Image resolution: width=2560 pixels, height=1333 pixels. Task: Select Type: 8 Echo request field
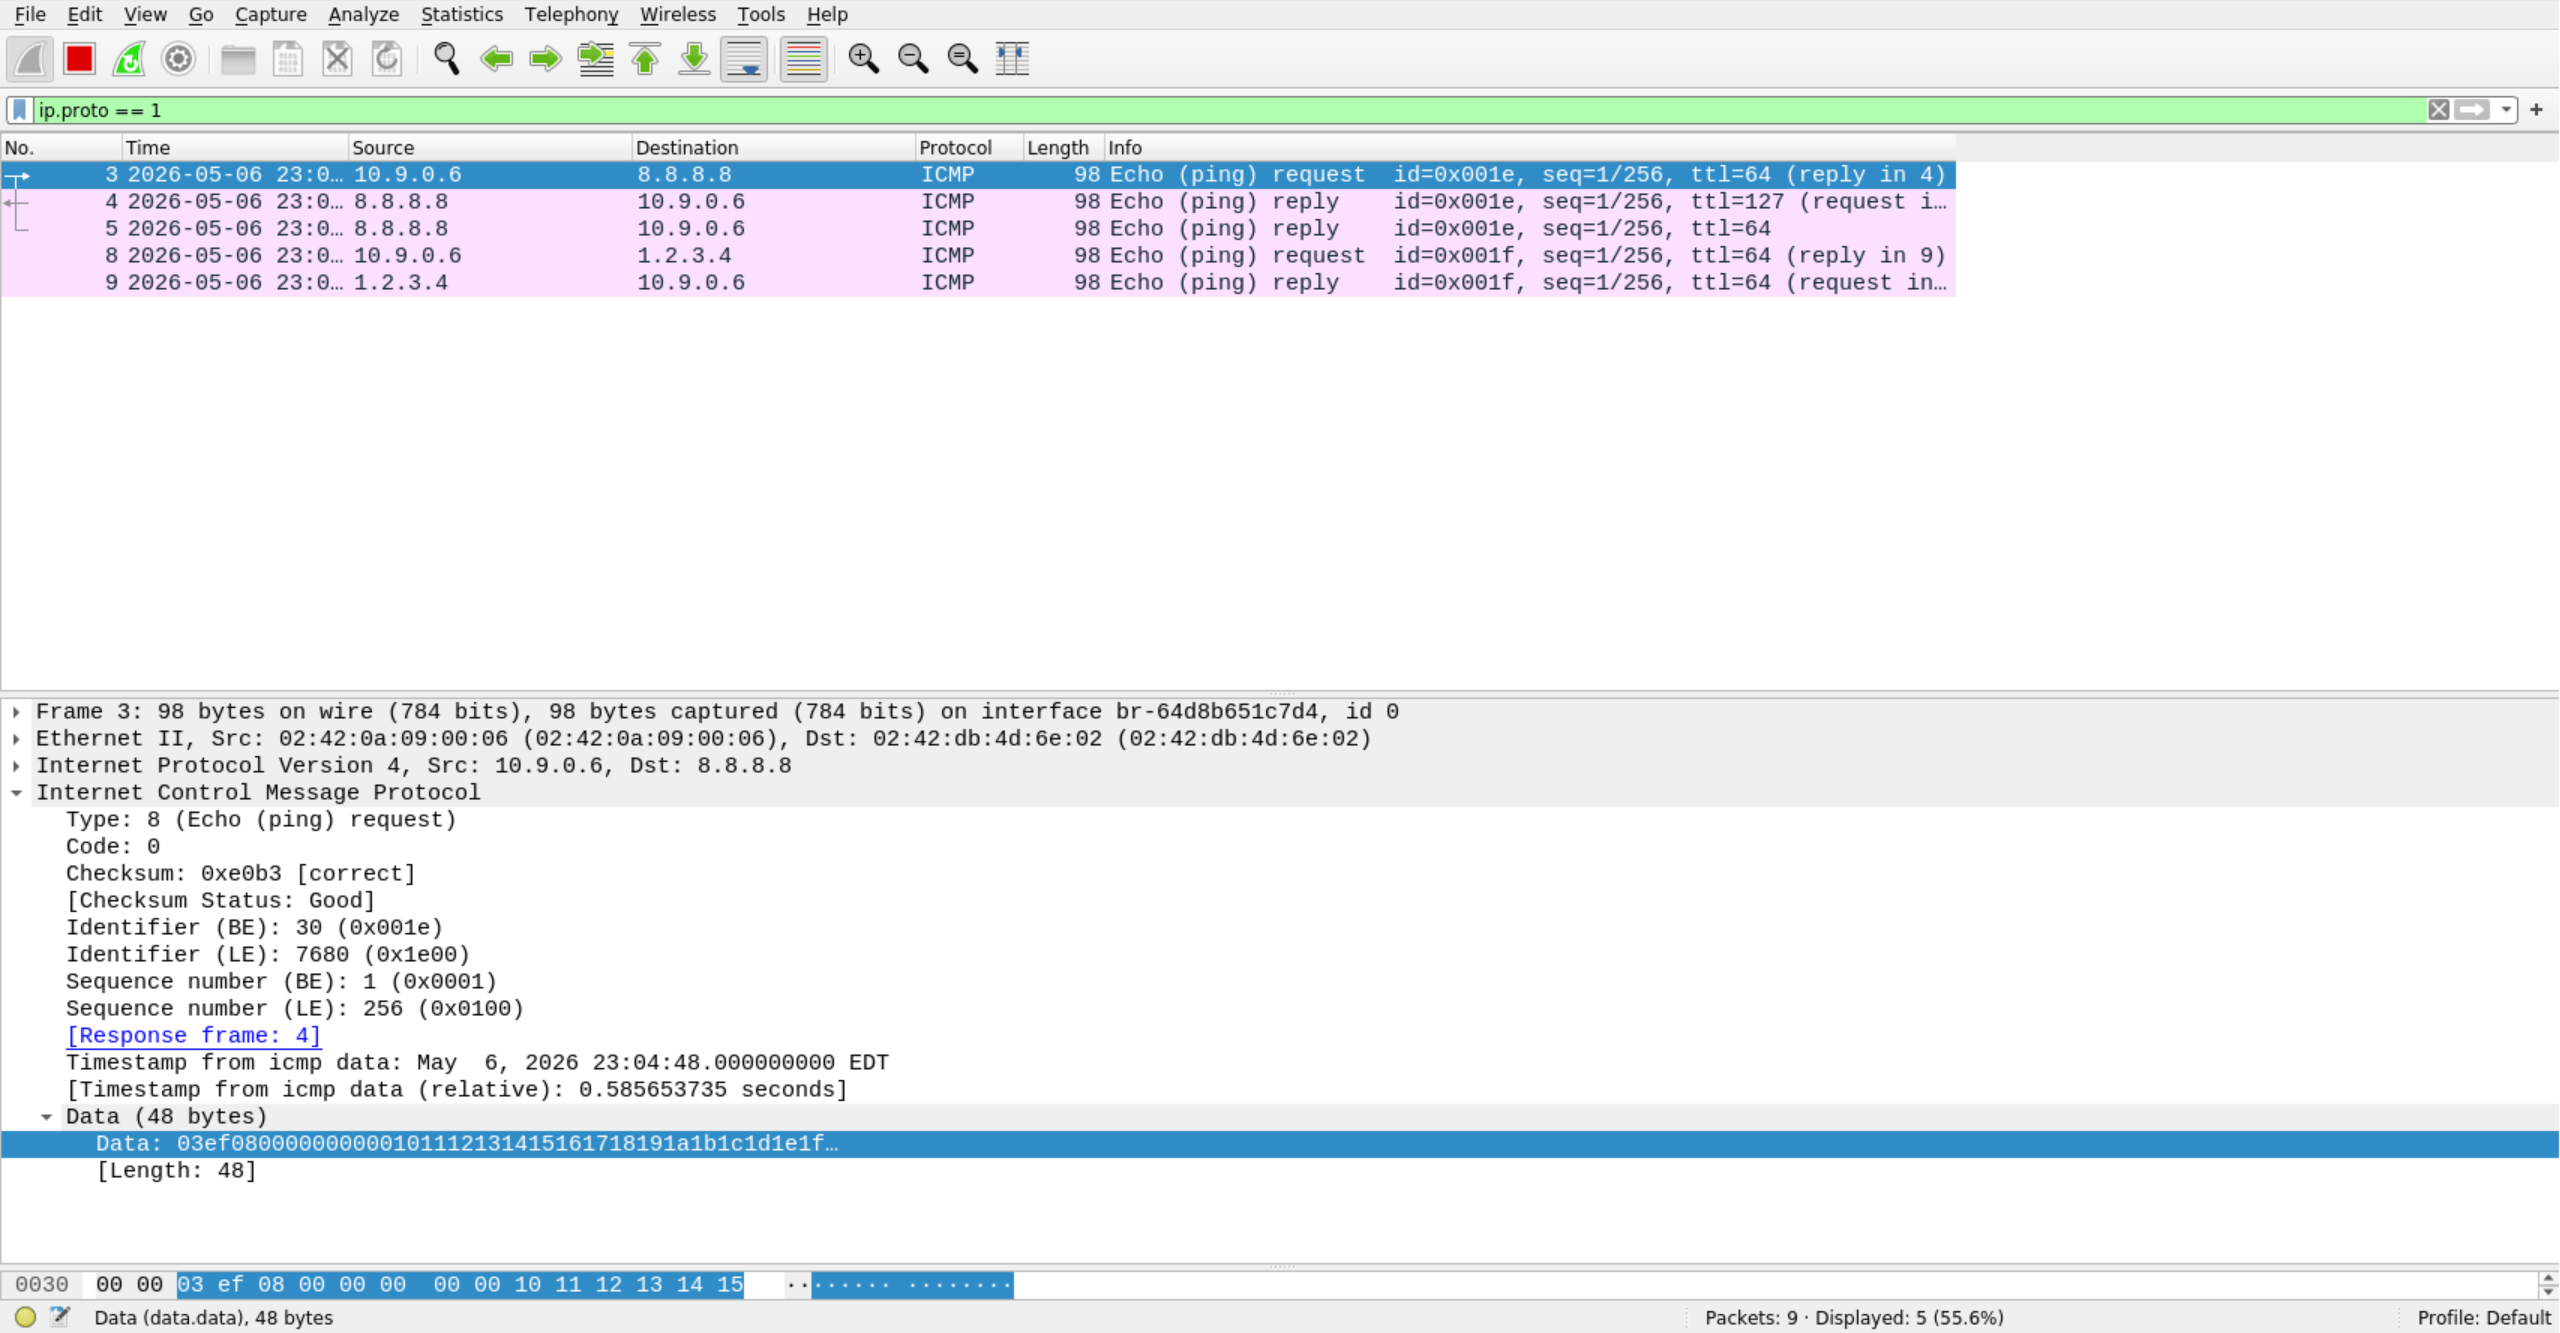click(x=261, y=820)
